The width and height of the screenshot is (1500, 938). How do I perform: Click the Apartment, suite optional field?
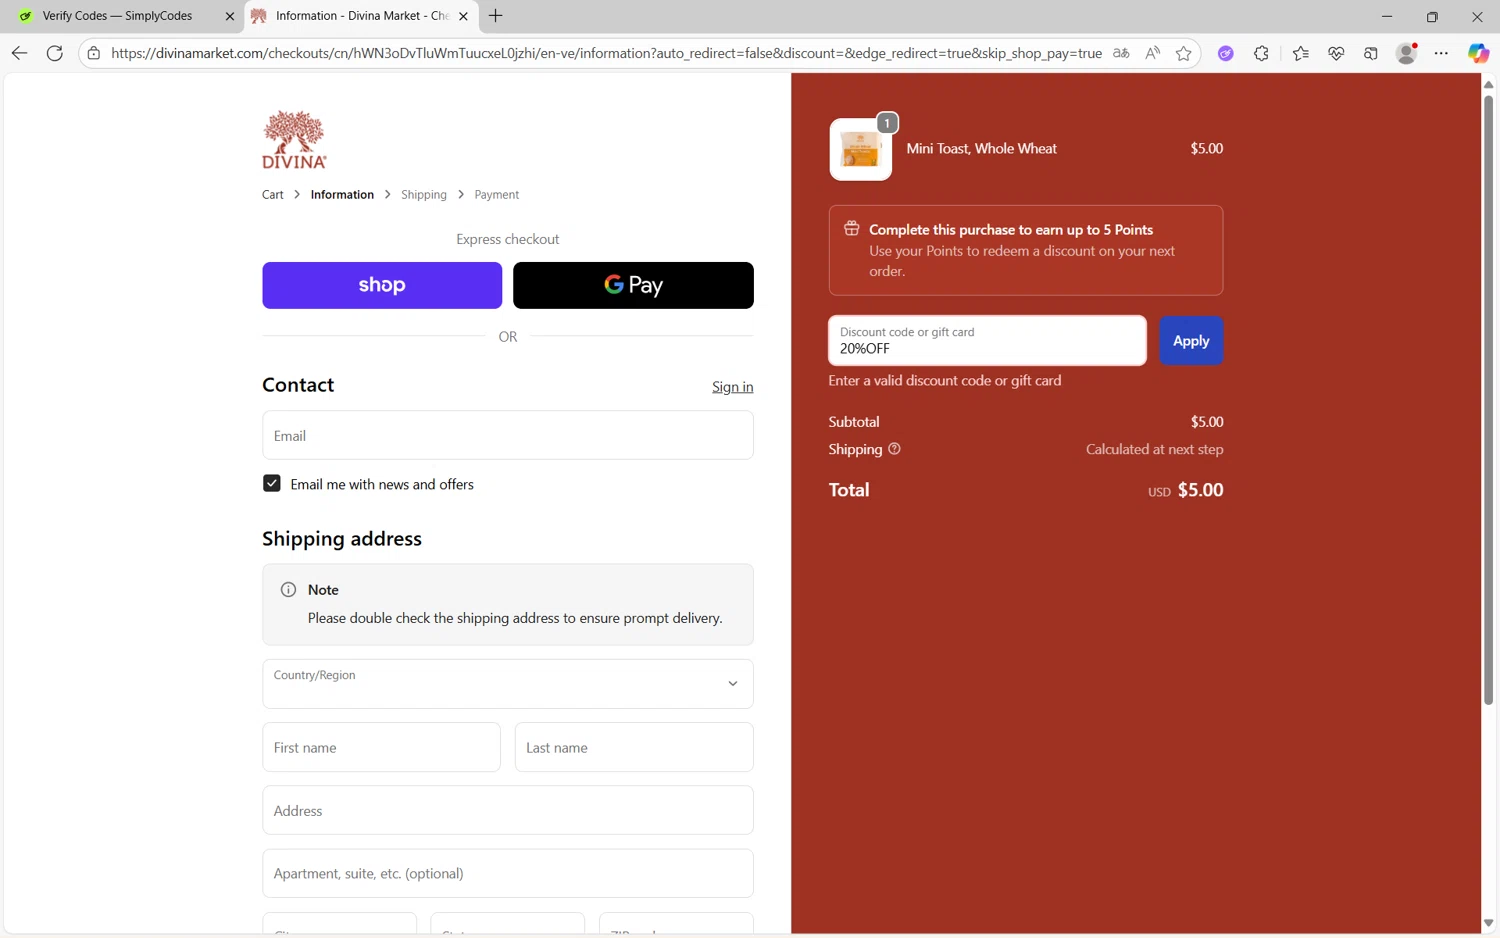pyautogui.click(x=508, y=873)
